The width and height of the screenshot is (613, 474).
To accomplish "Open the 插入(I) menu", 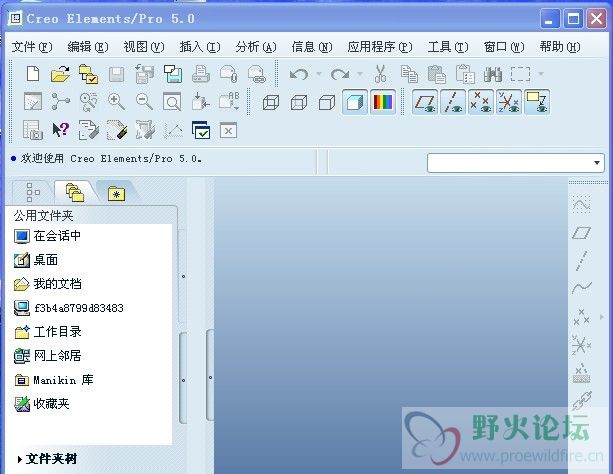I will click(x=200, y=47).
